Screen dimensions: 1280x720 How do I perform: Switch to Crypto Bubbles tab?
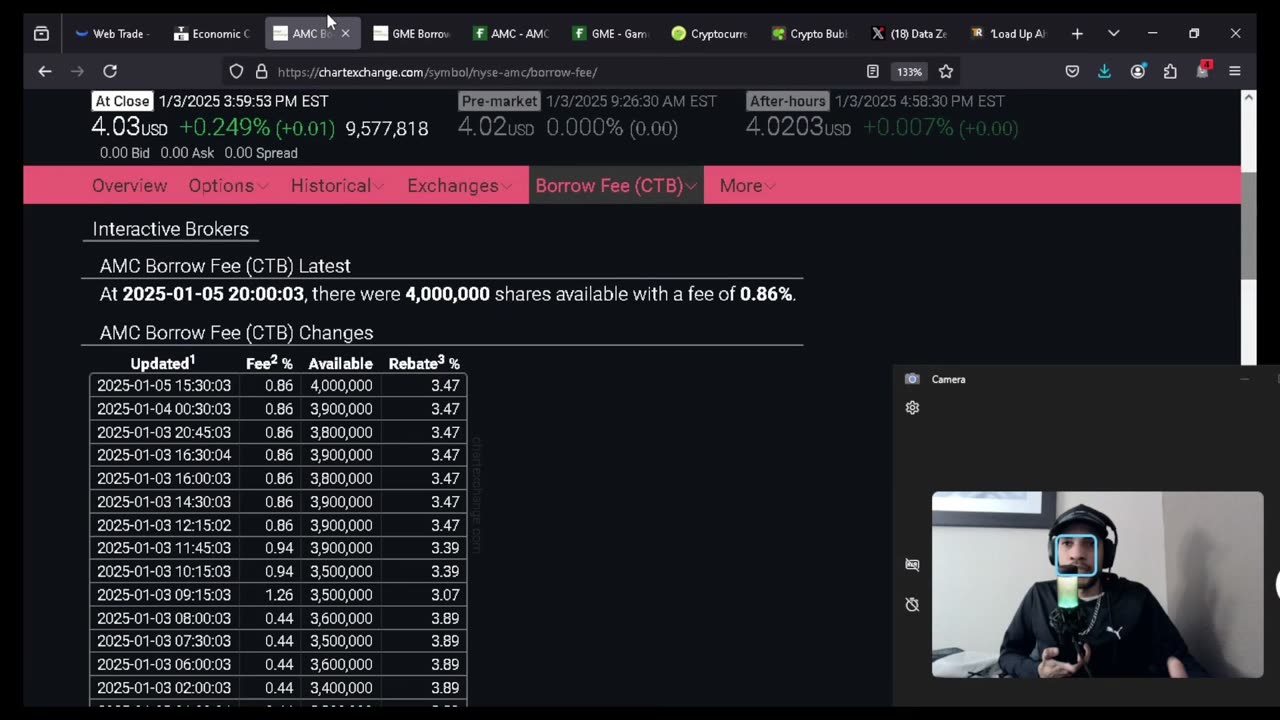810,34
